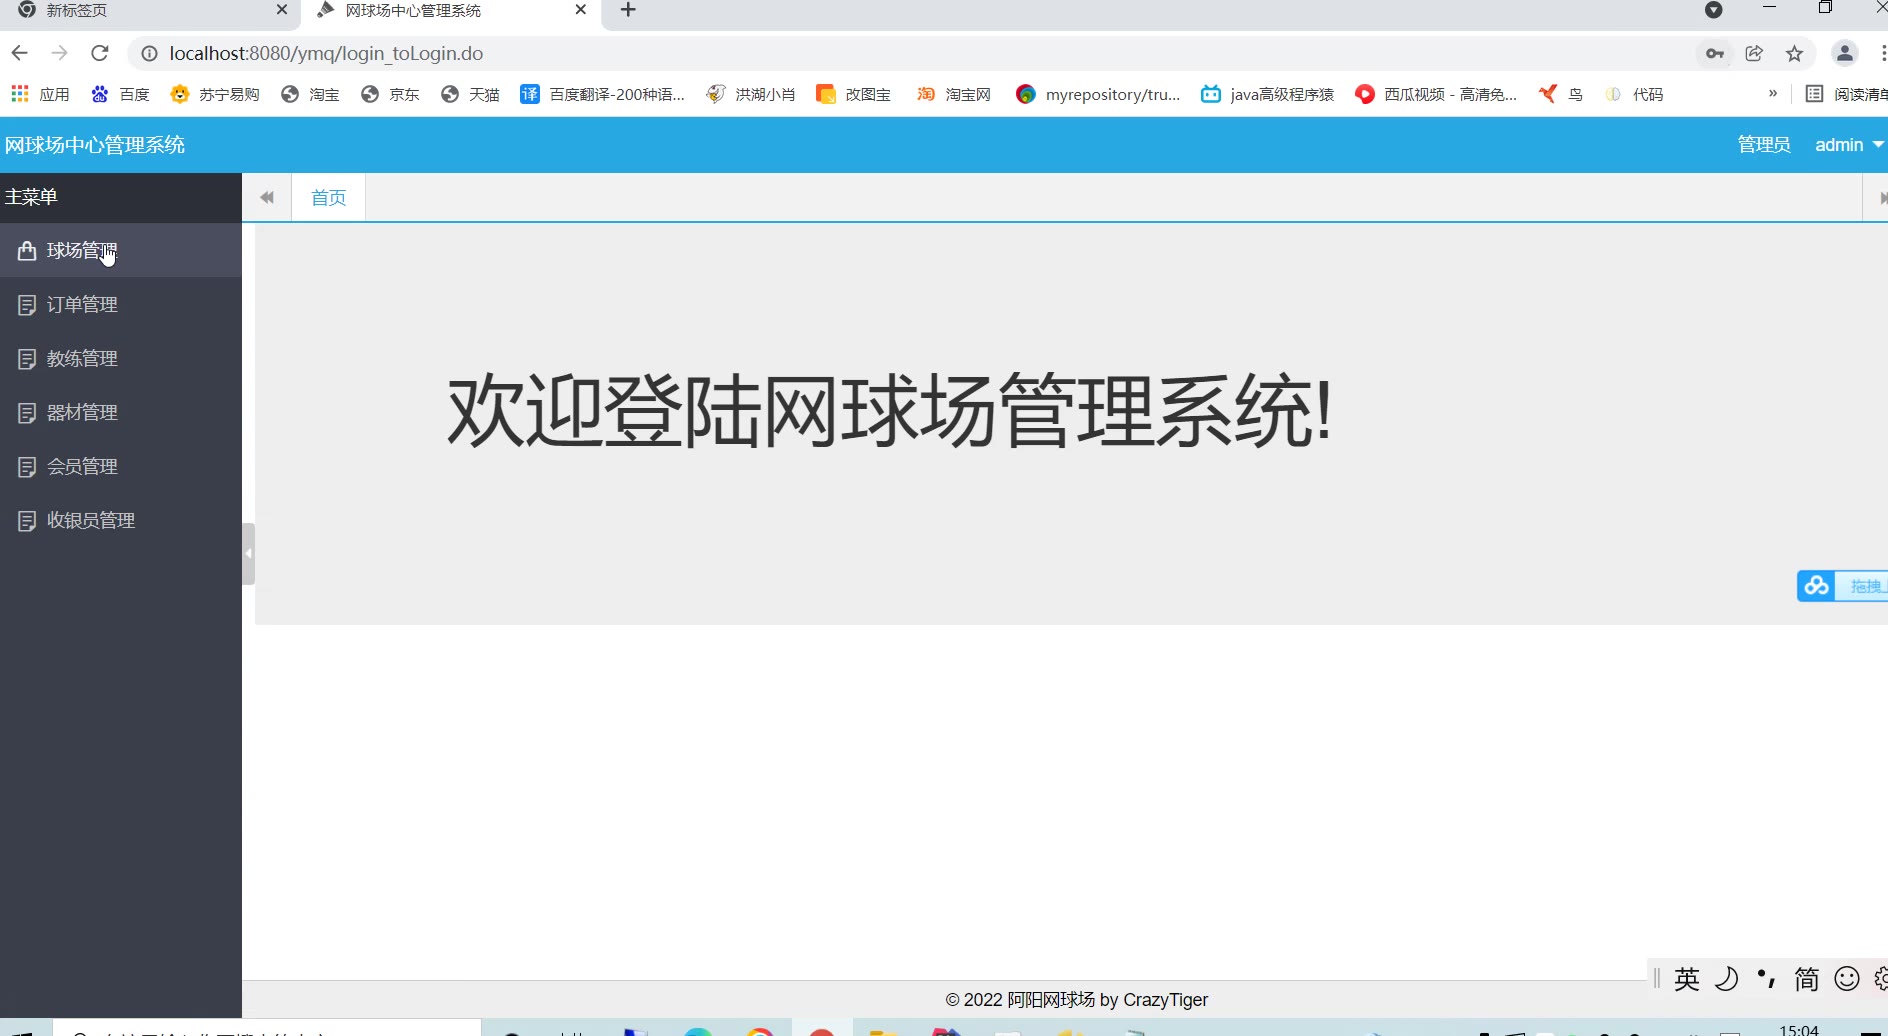Open the 百度翻译 bookmark
The height and width of the screenshot is (1036, 1888).
[x=603, y=94]
